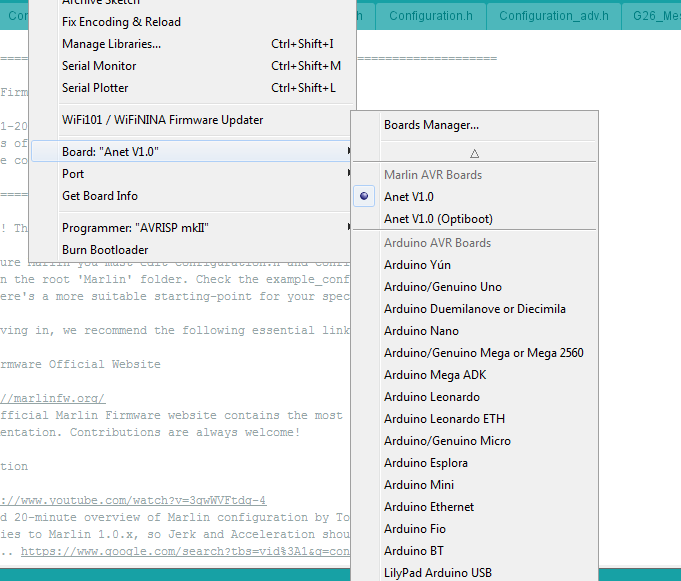Screen dimensions: 681x581
Task: Choose Arduino Ethernet board
Action: pyautogui.click(x=474, y=507)
